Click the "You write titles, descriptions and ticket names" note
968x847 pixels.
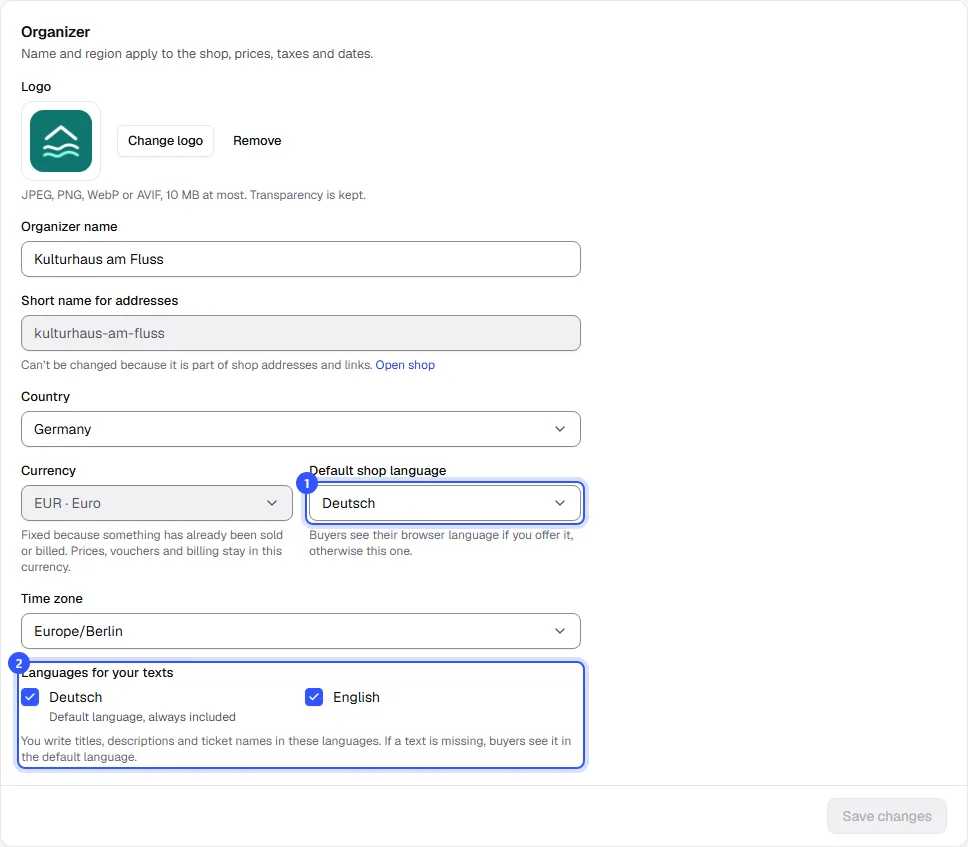pyautogui.click(x=296, y=749)
